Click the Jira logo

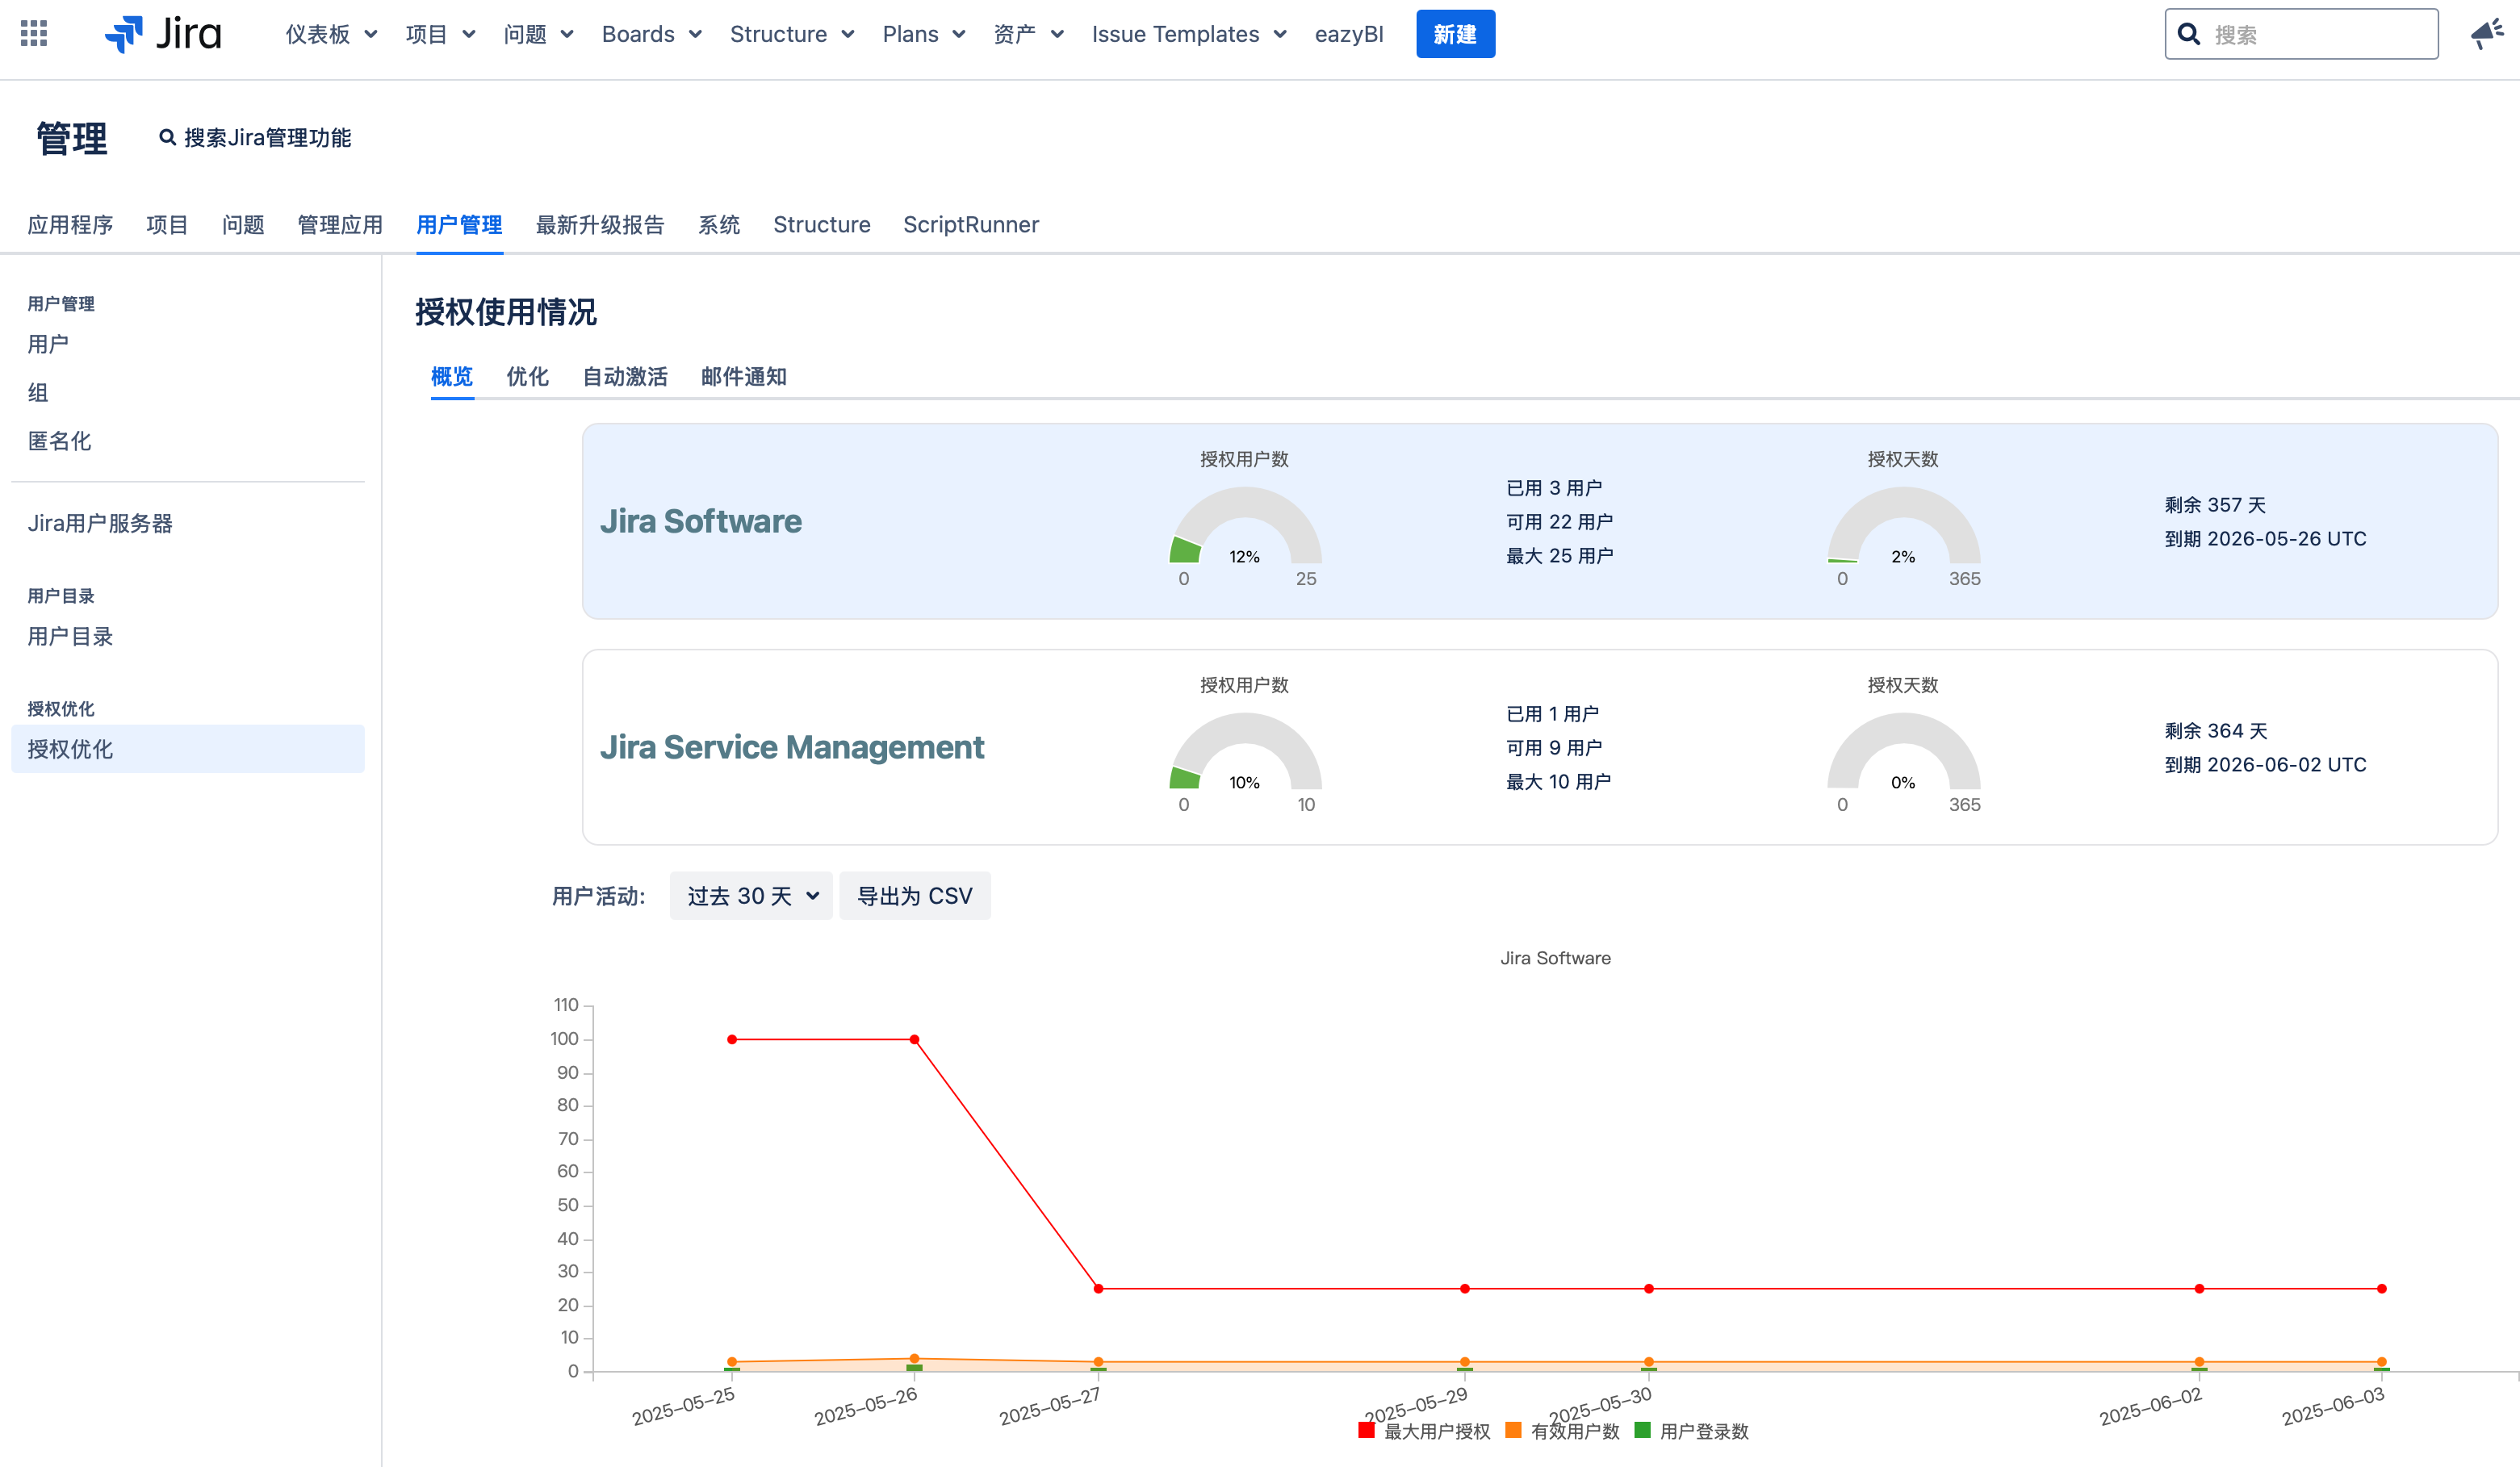pos(164,34)
